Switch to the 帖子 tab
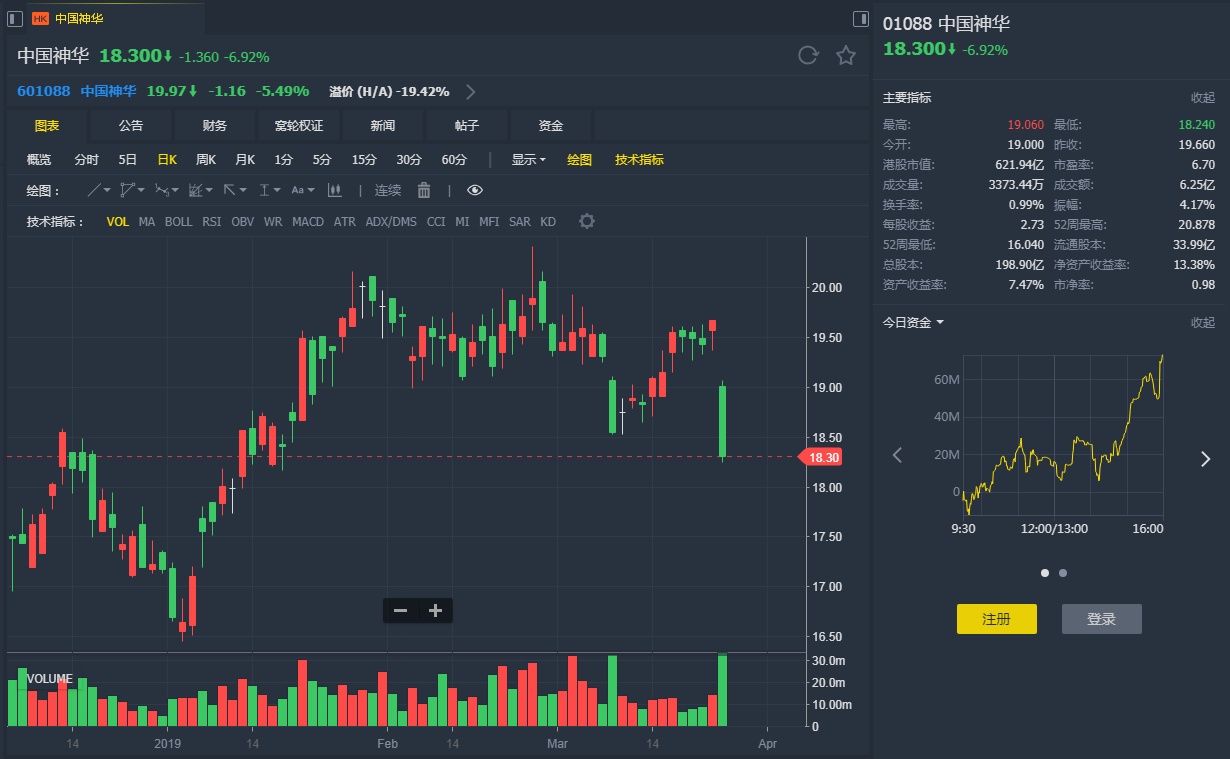Screen dimensions: 1230x759 coord(467,125)
